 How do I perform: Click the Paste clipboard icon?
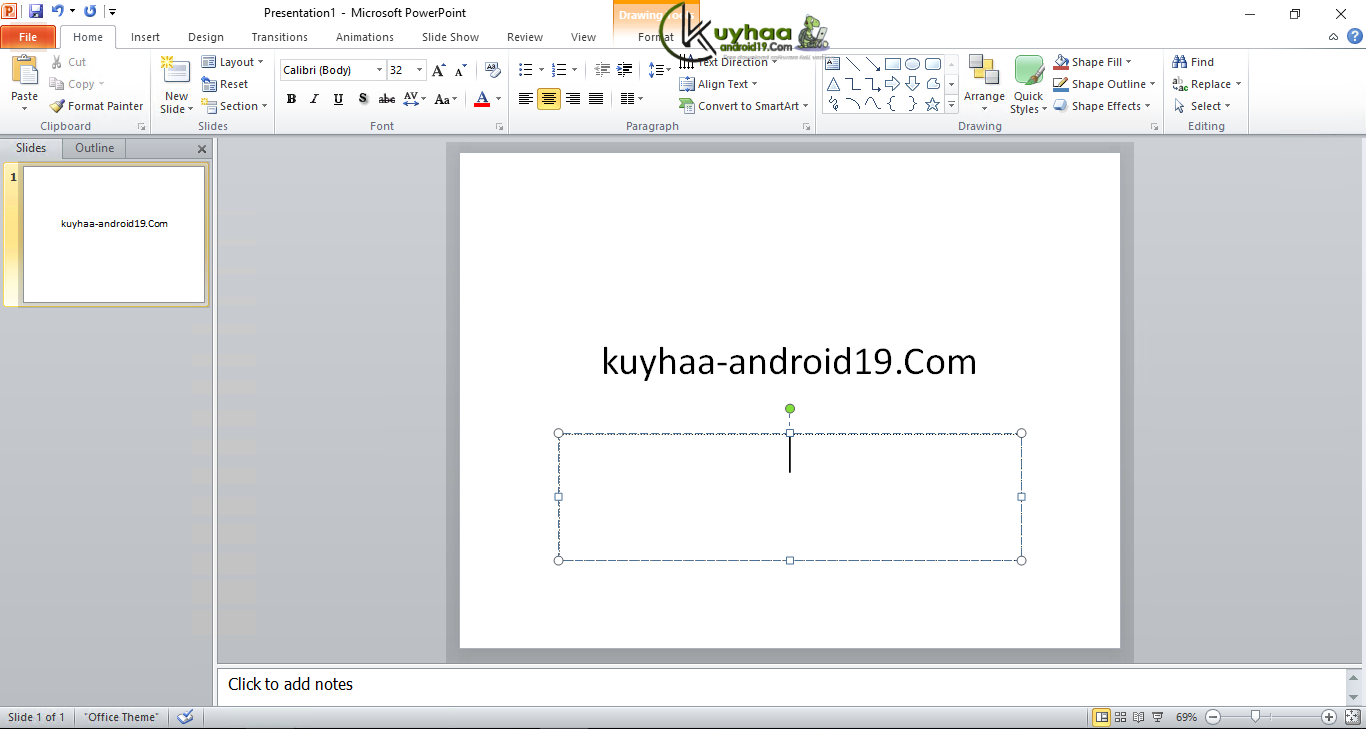[x=25, y=71]
